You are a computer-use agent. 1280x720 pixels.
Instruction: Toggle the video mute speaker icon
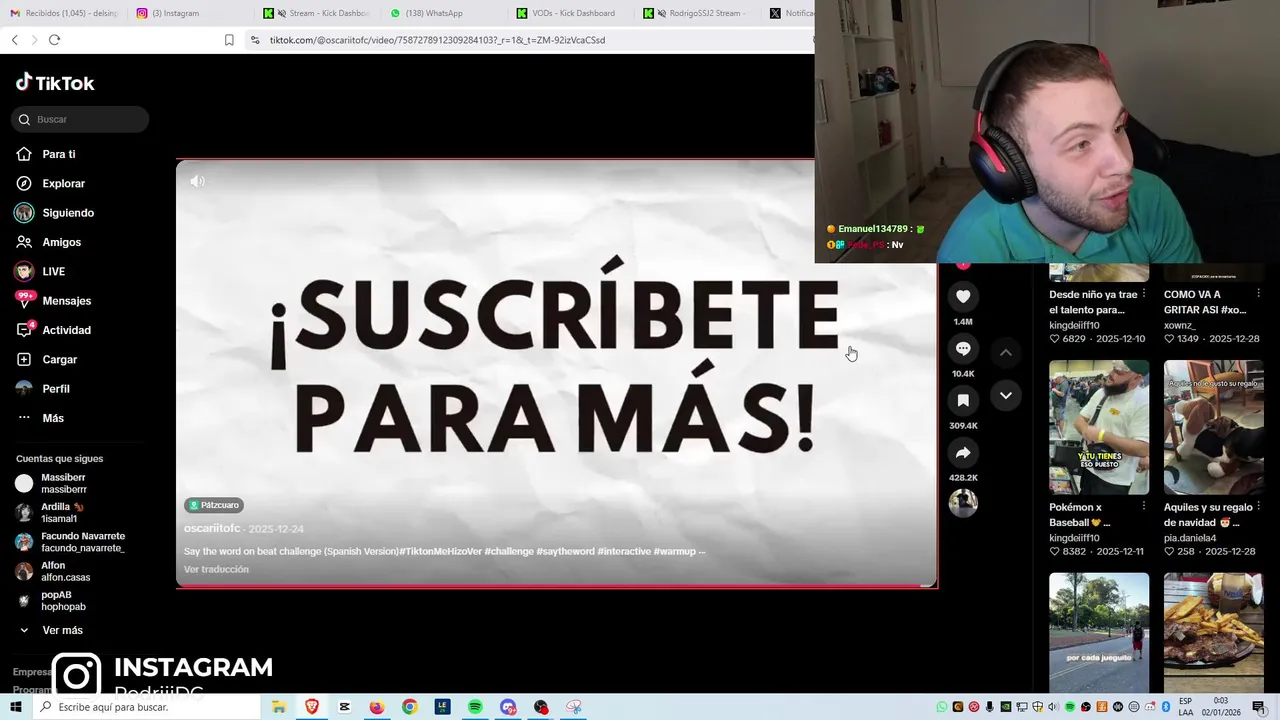point(197,181)
